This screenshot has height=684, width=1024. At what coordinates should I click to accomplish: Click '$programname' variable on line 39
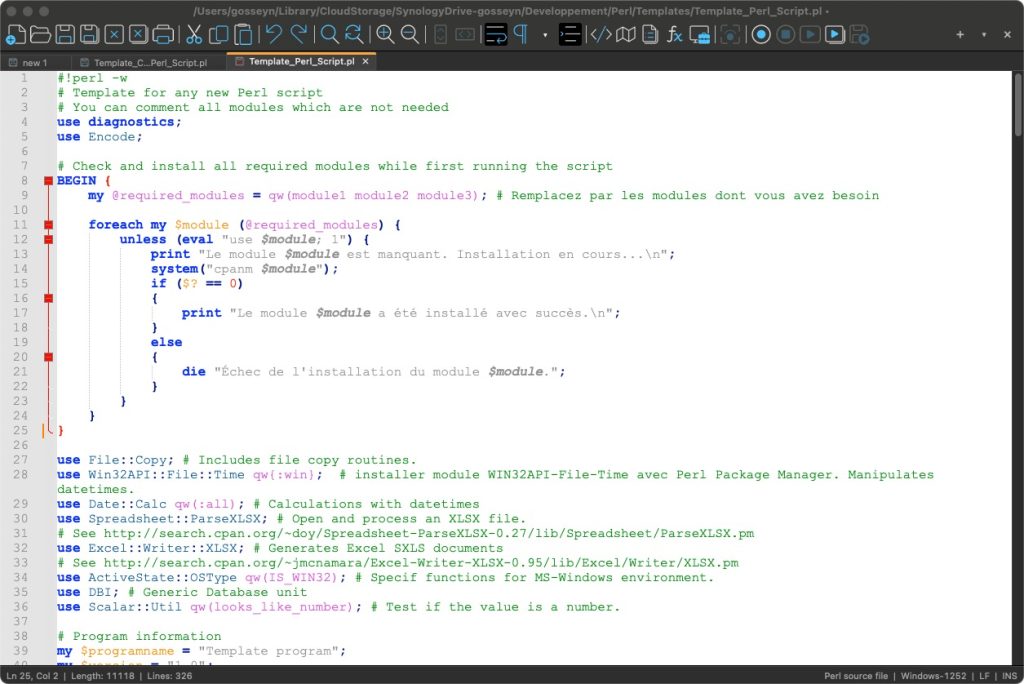click(127, 651)
